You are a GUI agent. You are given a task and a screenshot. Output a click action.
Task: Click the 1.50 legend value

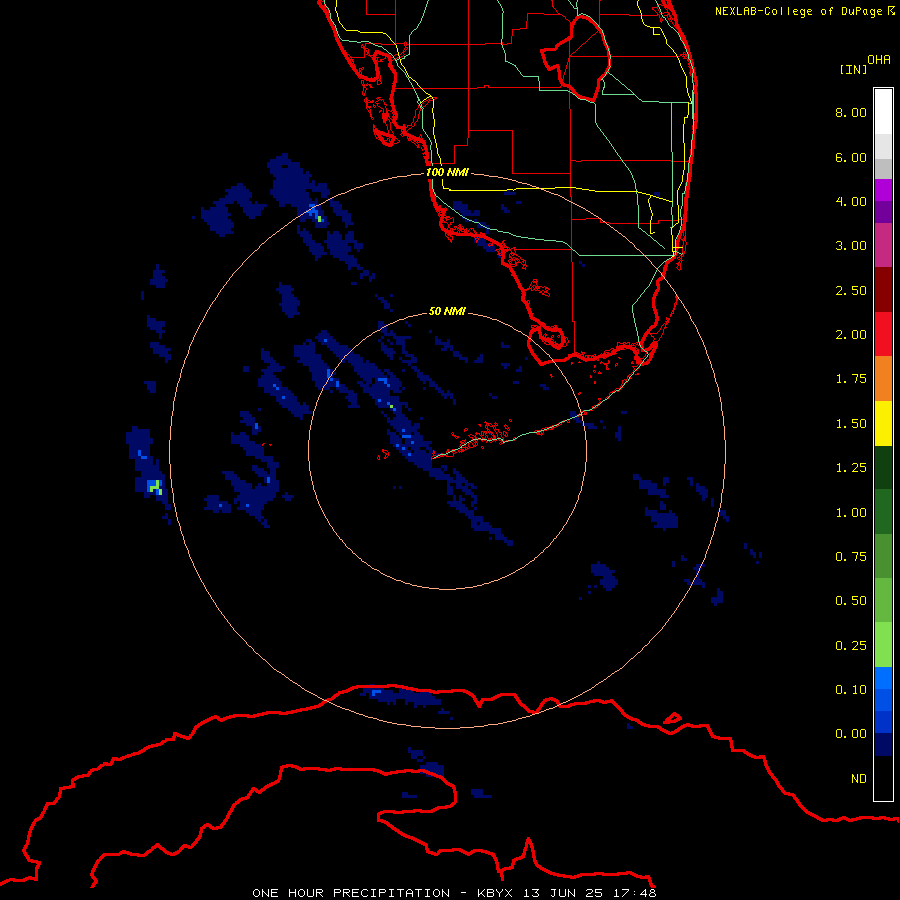click(851, 424)
